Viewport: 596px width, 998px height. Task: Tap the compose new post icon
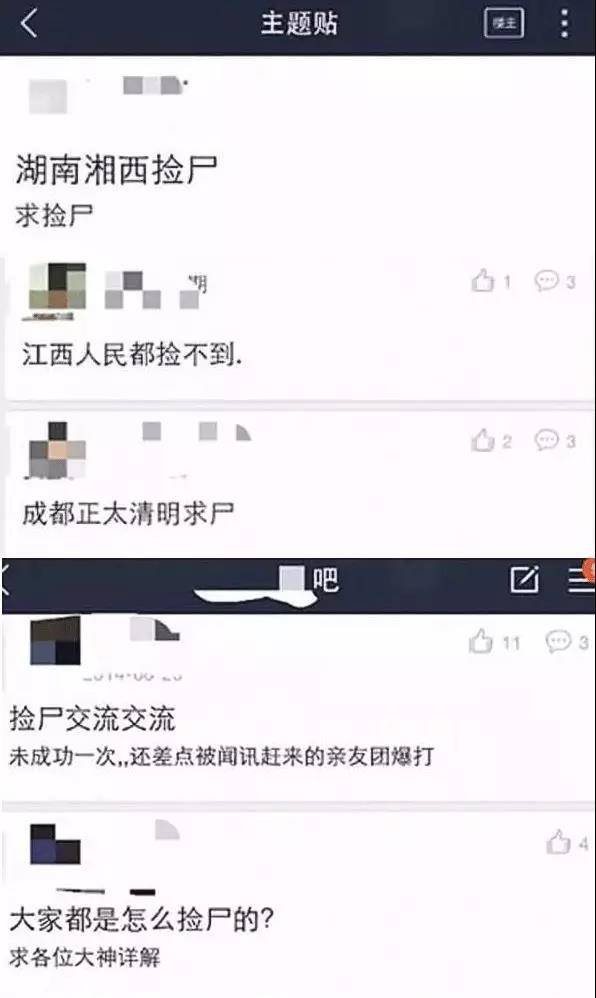click(x=524, y=579)
